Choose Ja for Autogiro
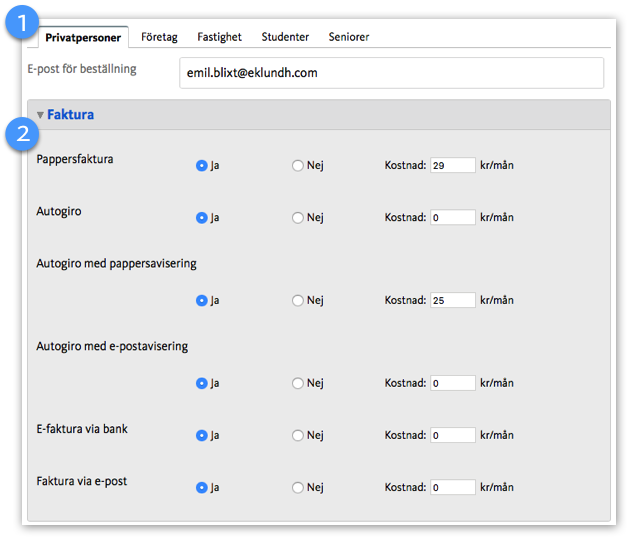 202,217
